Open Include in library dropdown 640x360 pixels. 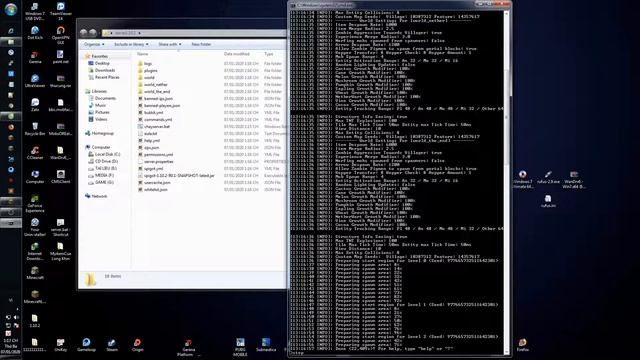[x=131, y=44]
